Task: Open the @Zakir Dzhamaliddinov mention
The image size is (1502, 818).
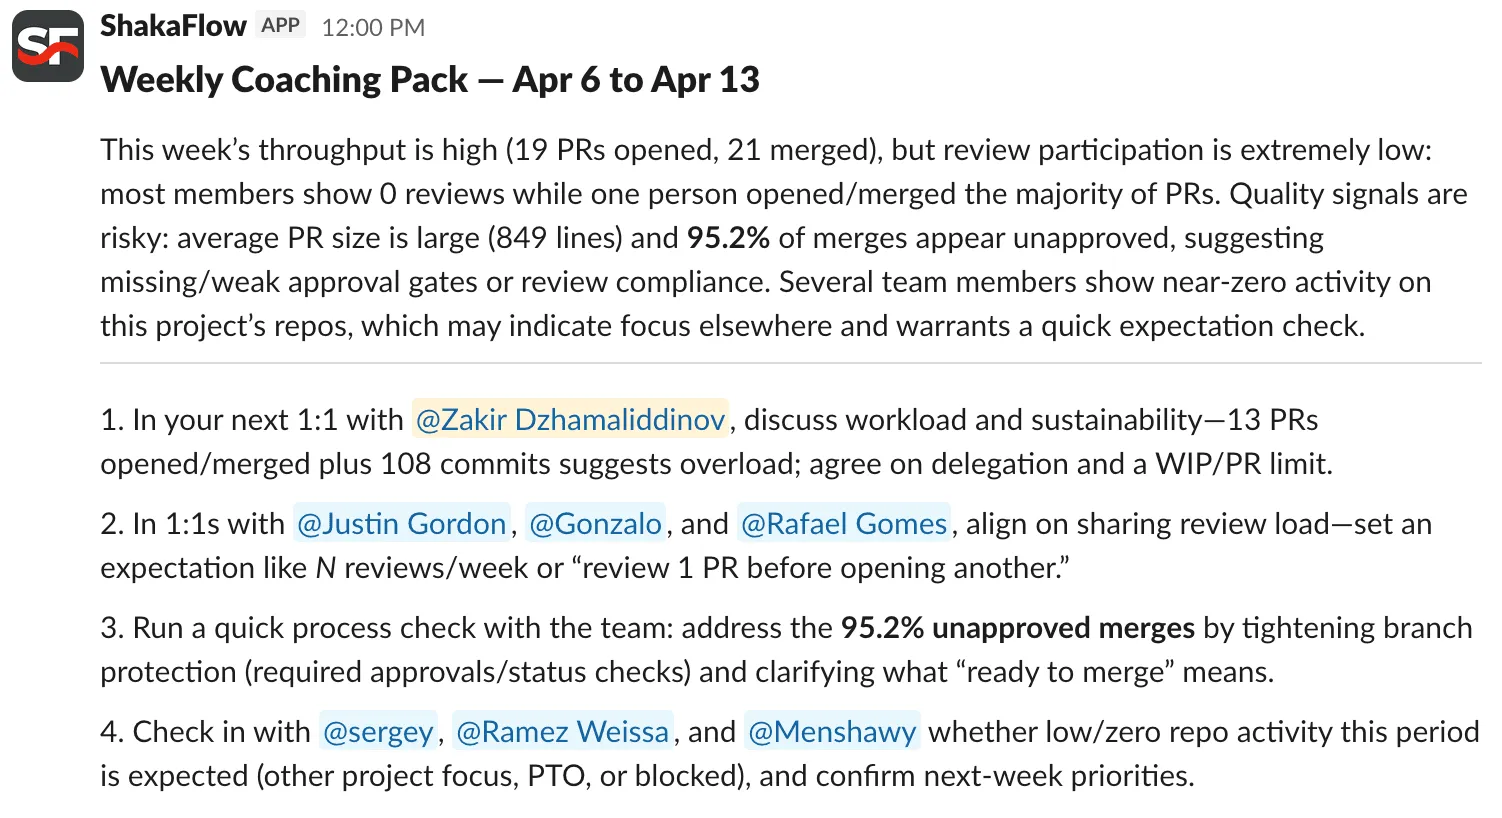Action: point(570,419)
